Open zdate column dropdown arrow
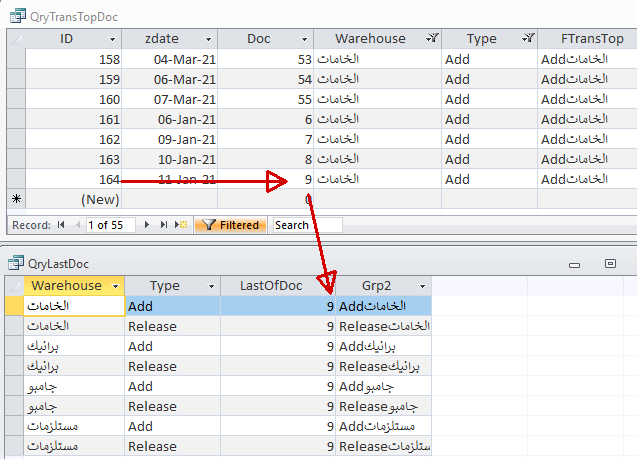The width and height of the screenshot is (637, 459). [208, 39]
